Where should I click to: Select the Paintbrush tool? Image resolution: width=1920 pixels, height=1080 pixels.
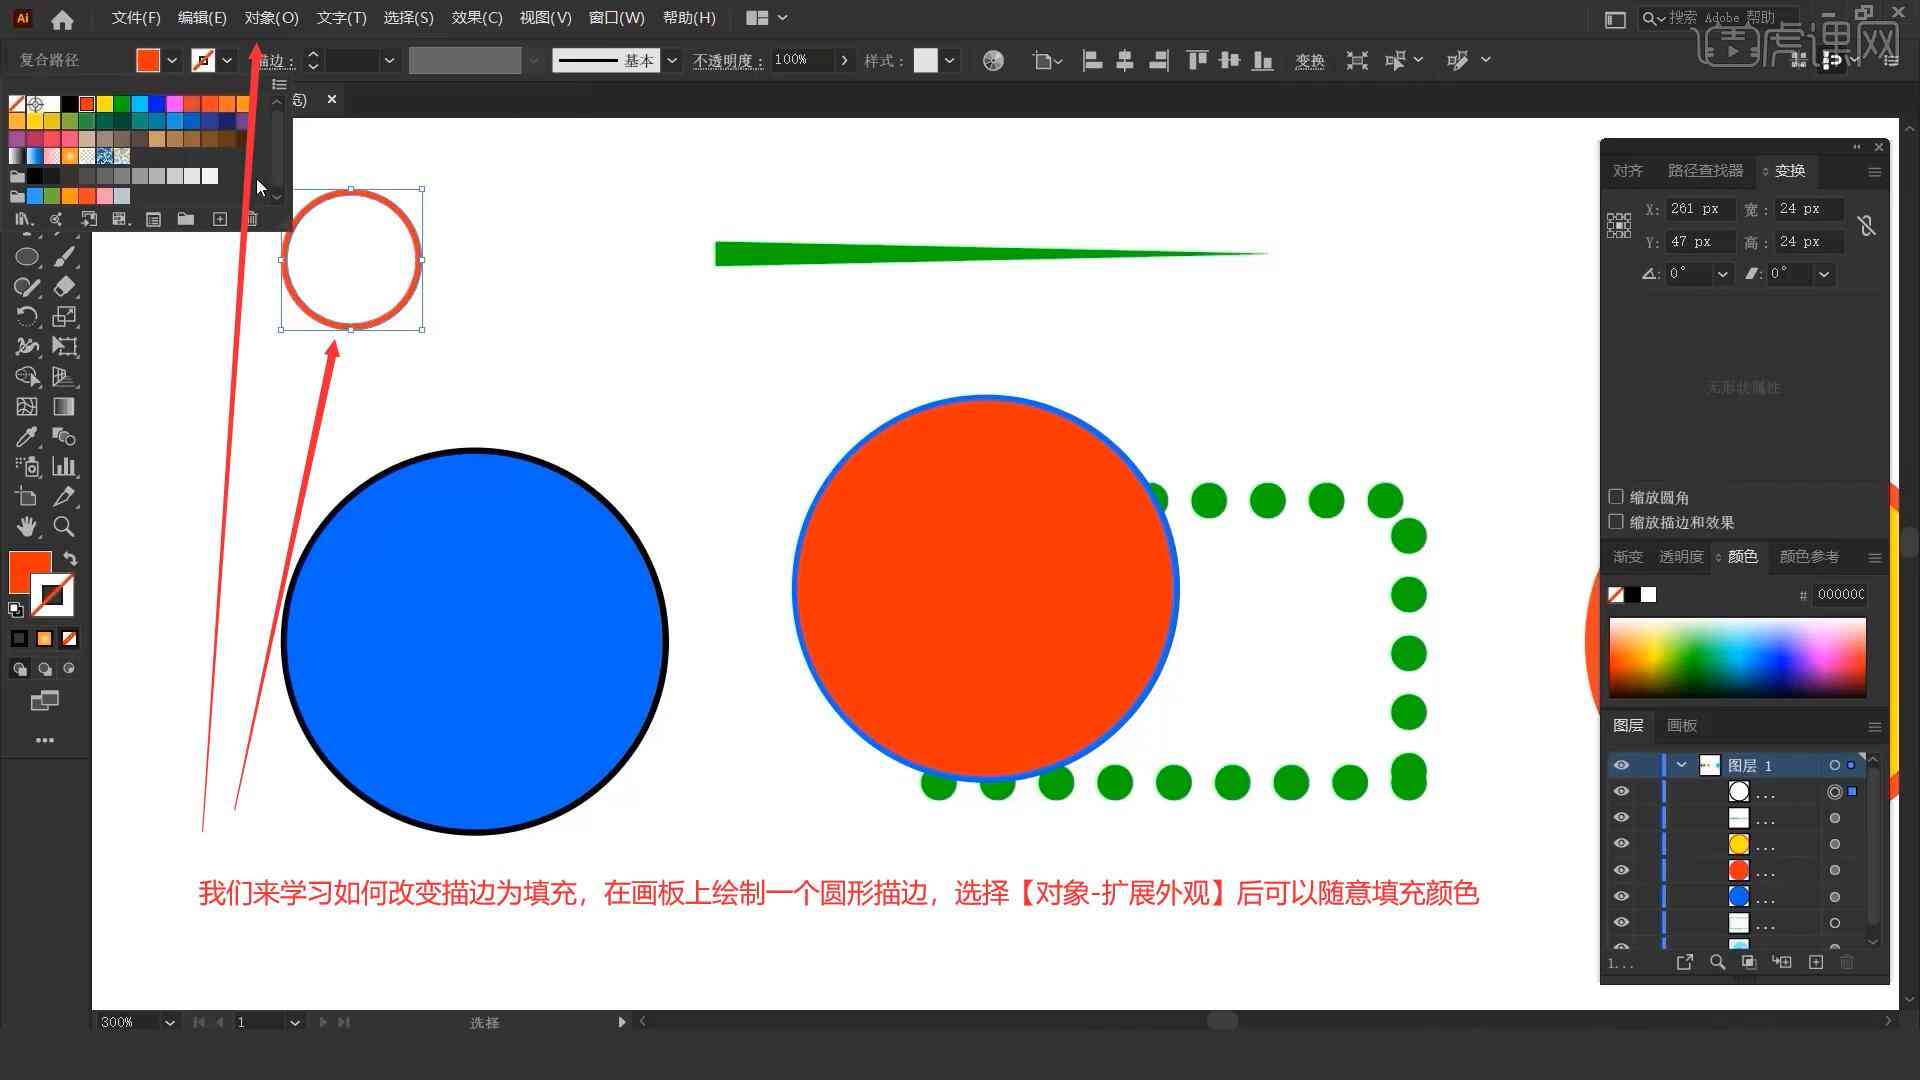pos(64,257)
